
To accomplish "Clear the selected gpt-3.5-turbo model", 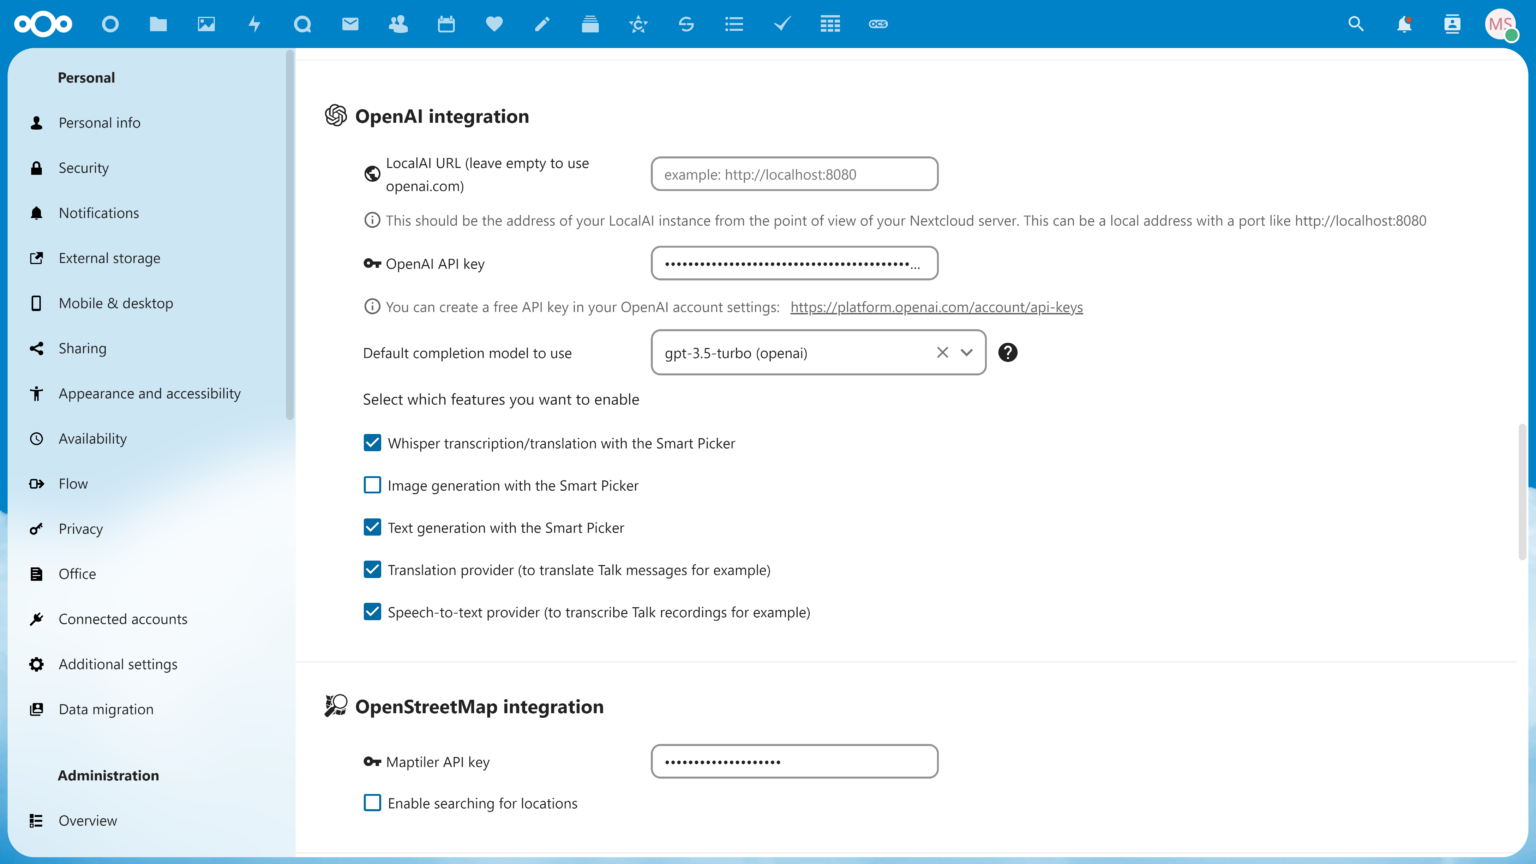I will point(941,352).
